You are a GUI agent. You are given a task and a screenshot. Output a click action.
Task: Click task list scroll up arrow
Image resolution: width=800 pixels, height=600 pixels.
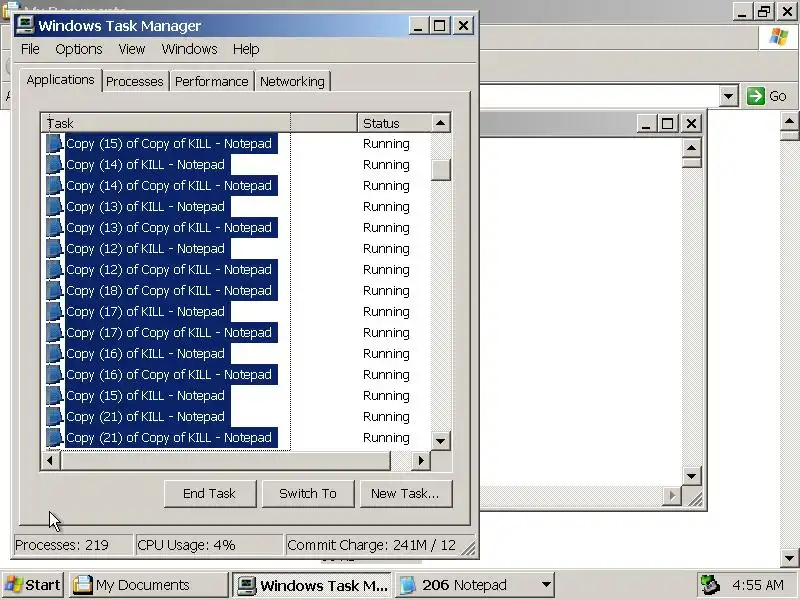click(441, 123)
